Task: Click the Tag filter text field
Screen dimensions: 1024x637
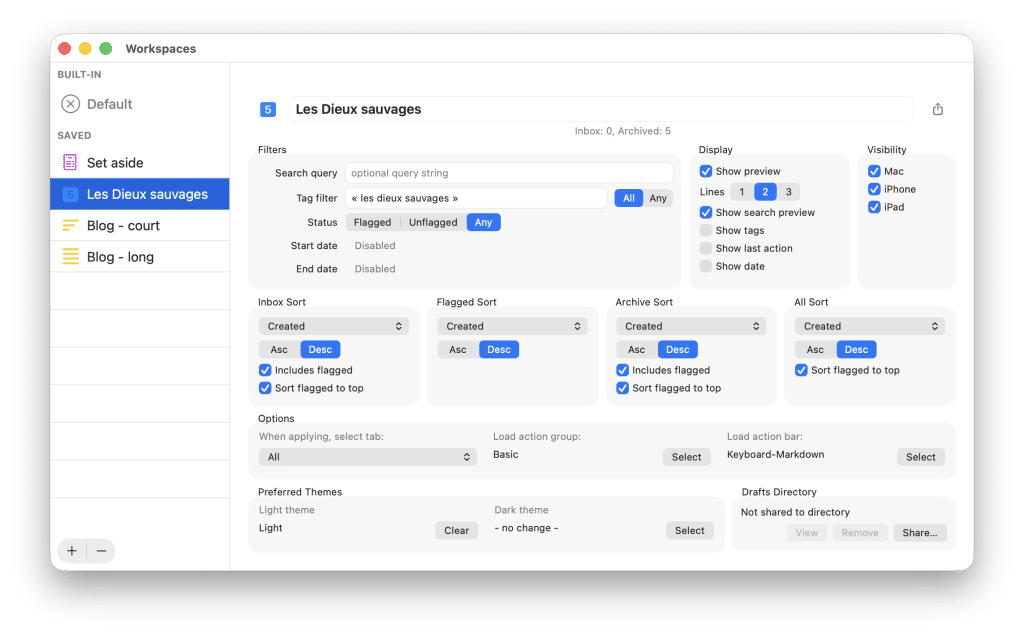Action: point(476,198)
